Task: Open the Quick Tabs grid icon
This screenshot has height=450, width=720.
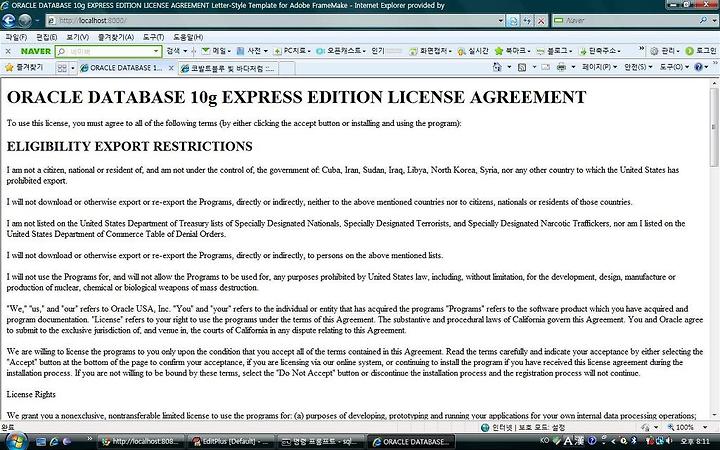Action: click(62, 68)
